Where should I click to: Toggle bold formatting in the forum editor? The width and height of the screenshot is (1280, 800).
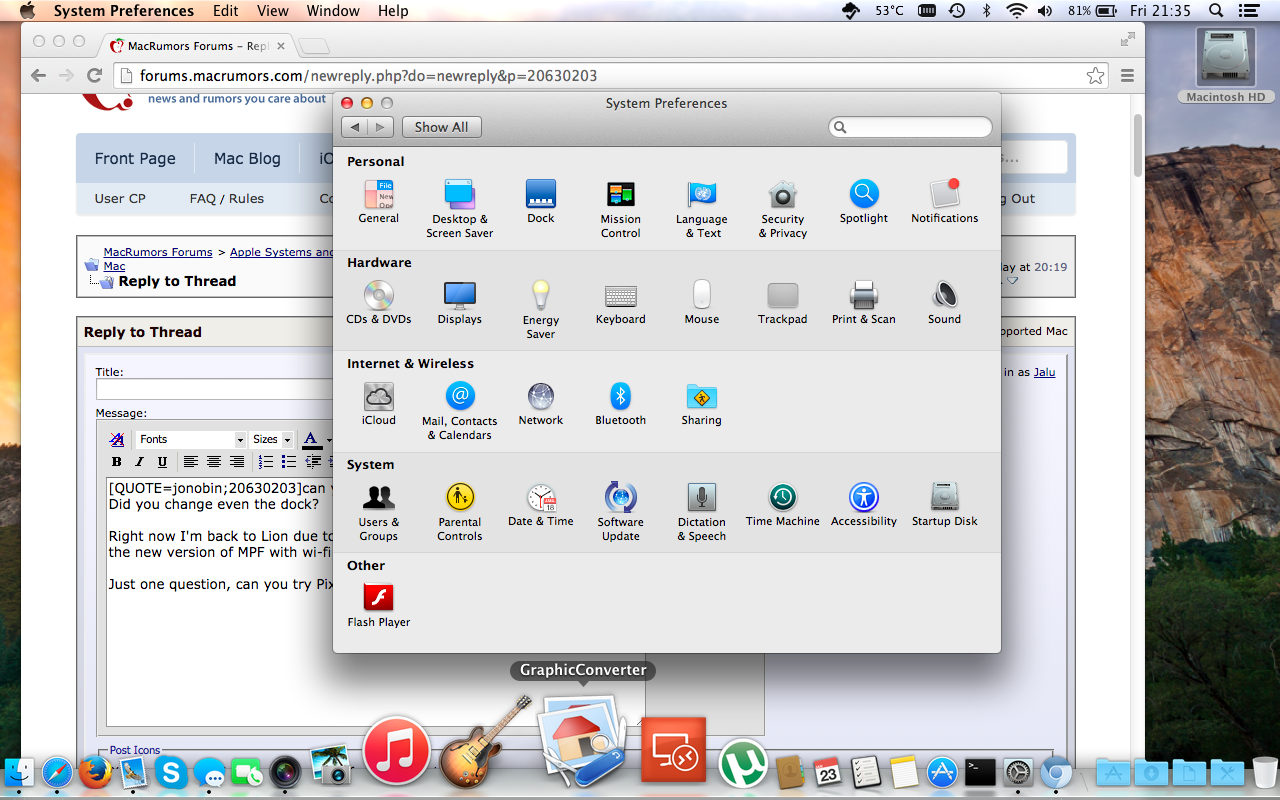pyautogui.click(x=116, y=462)
